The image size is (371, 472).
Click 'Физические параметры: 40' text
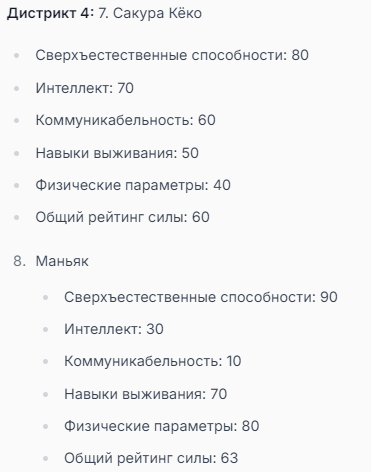[133, 185]
